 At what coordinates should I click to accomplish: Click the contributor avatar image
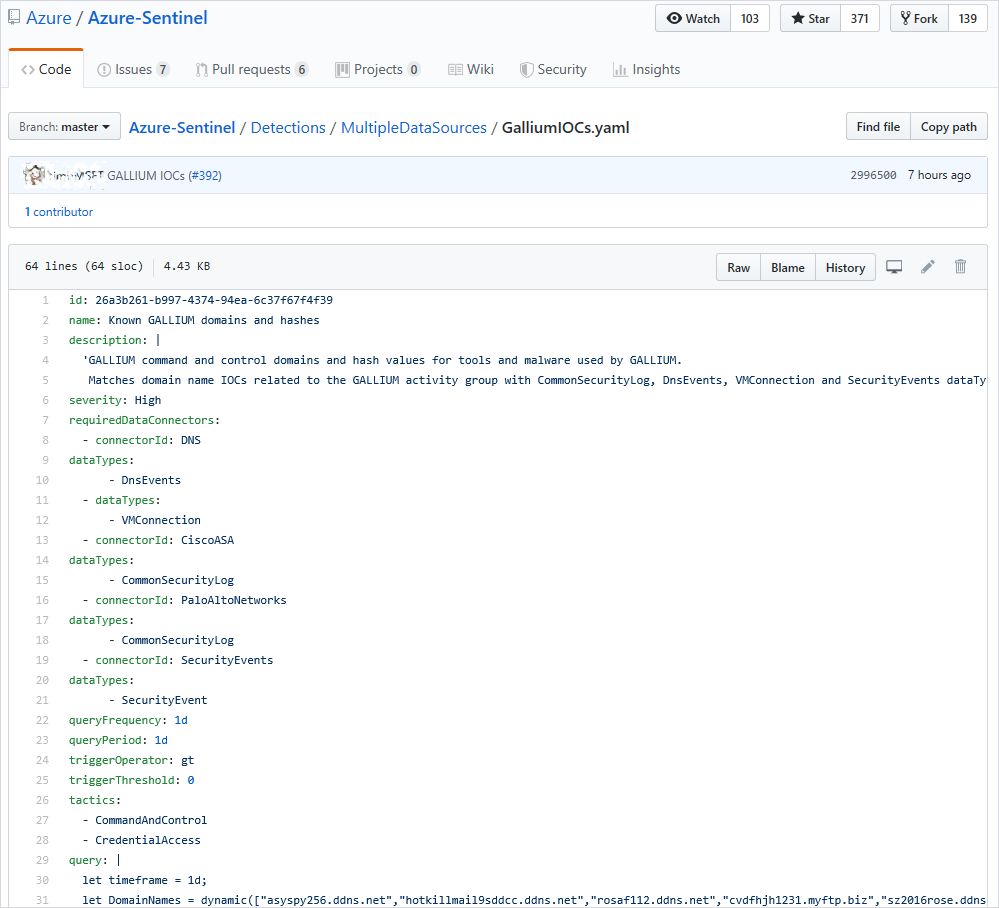coord(36,175)
